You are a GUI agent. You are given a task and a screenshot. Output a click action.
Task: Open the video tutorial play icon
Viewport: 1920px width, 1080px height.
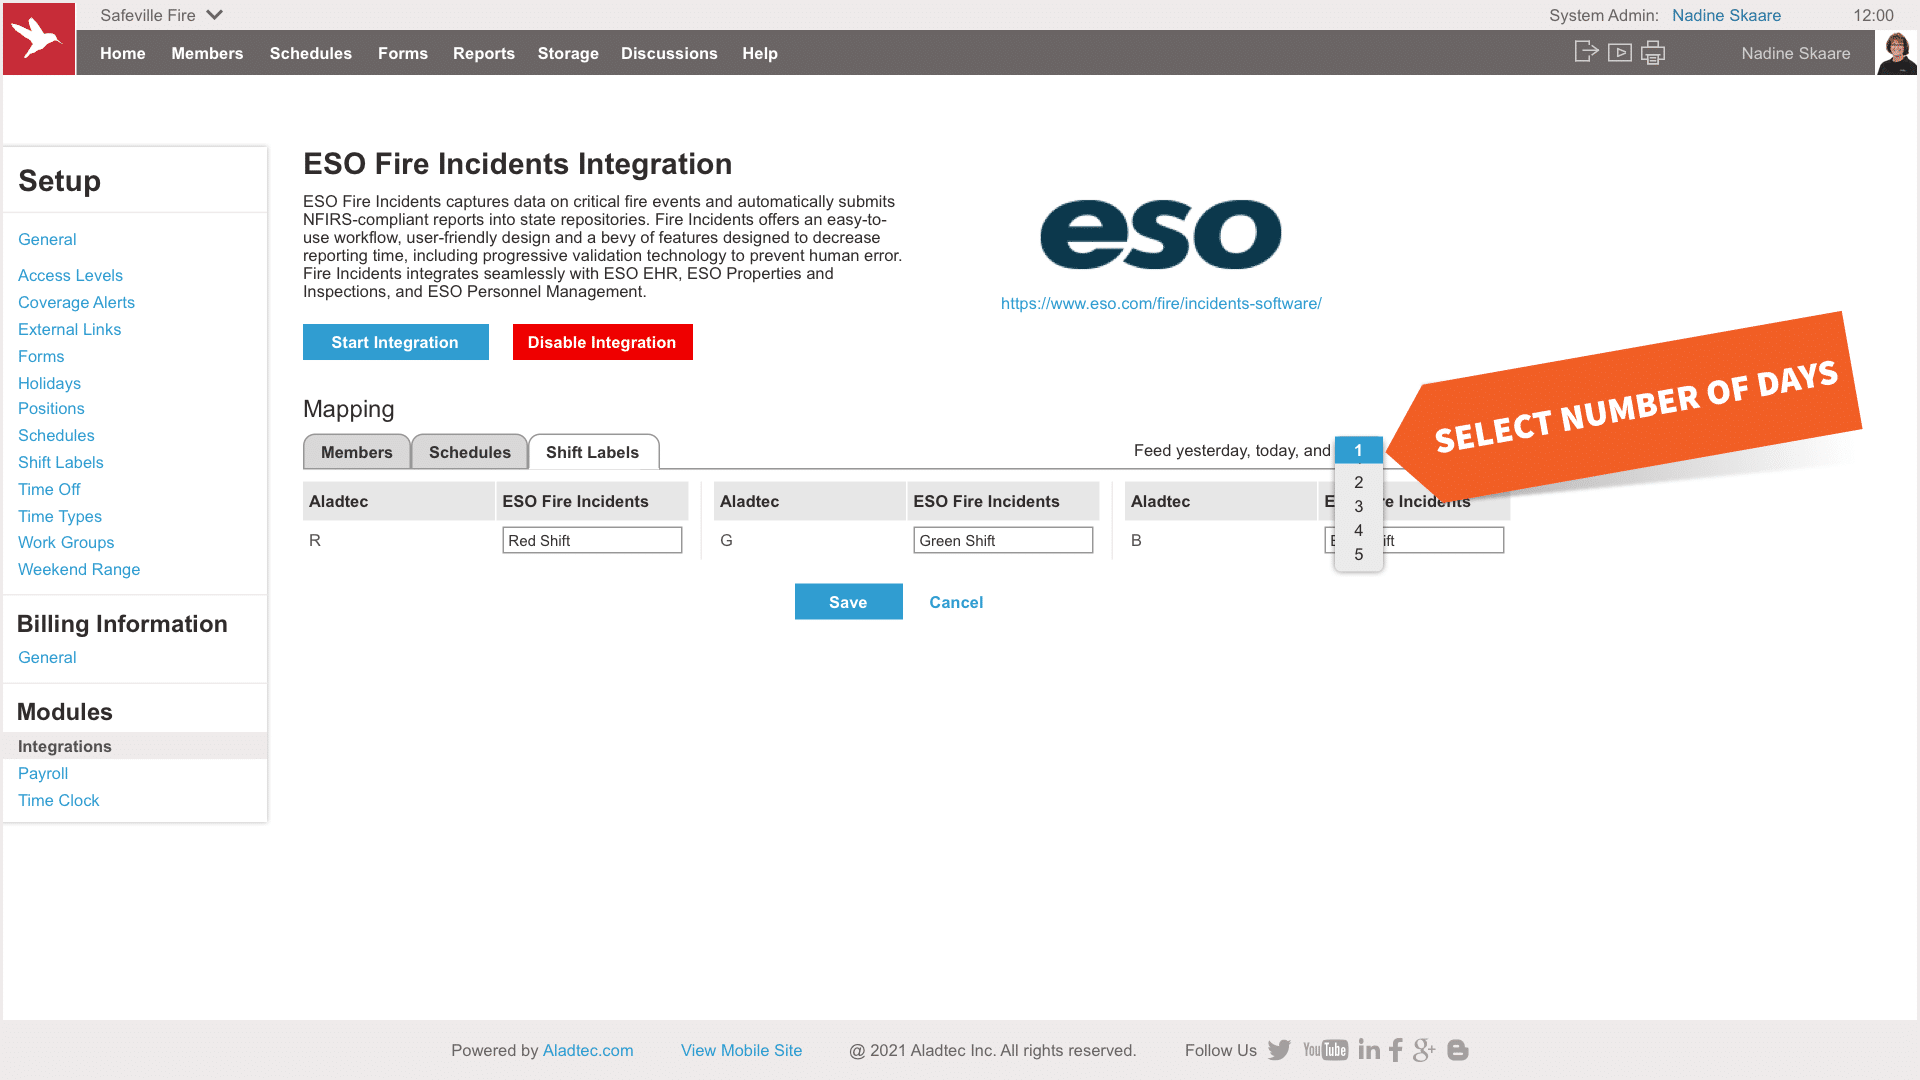pyautogui.click(x=1620, y=53)
